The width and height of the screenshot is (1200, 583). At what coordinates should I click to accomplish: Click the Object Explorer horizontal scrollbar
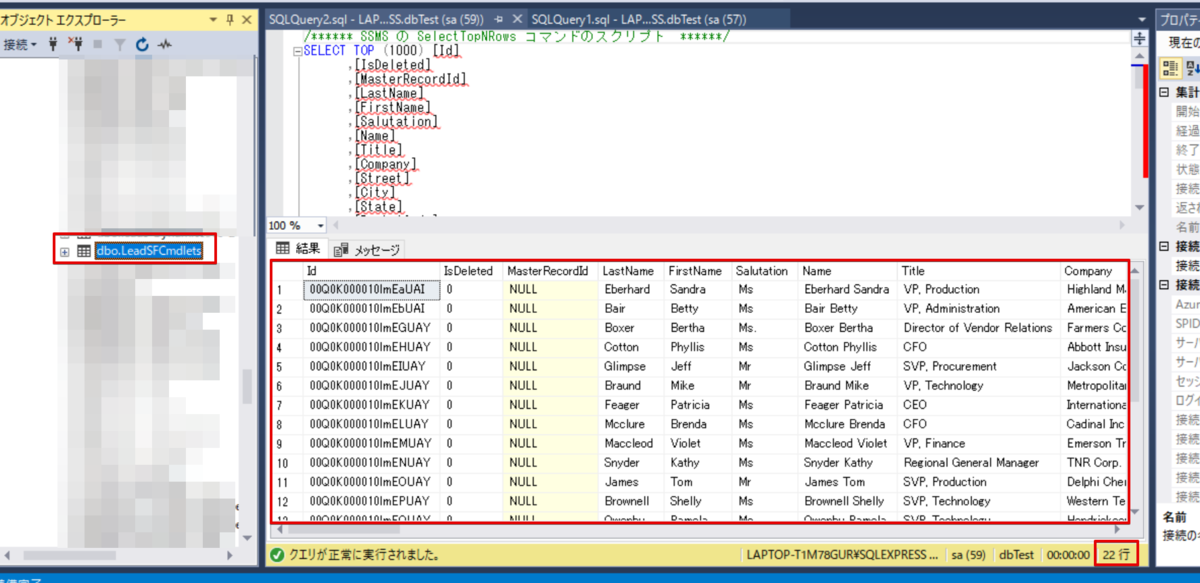120,555
